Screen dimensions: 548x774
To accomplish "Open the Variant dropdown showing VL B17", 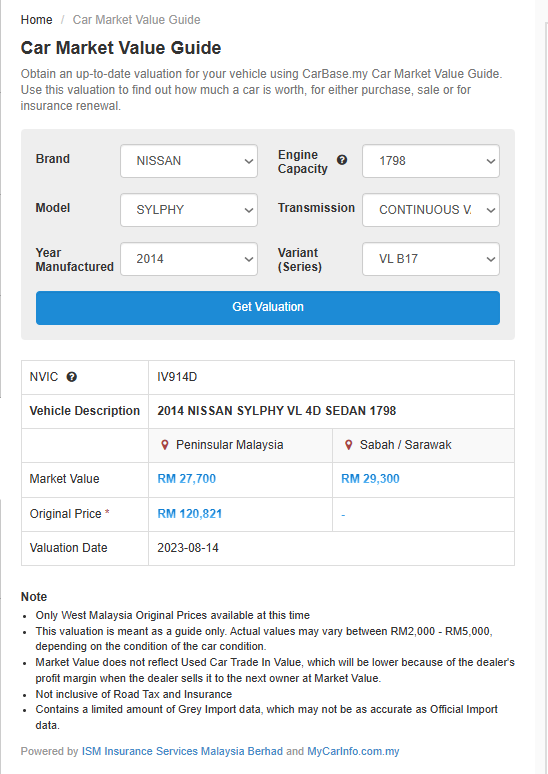I will (x=431, y=259).
